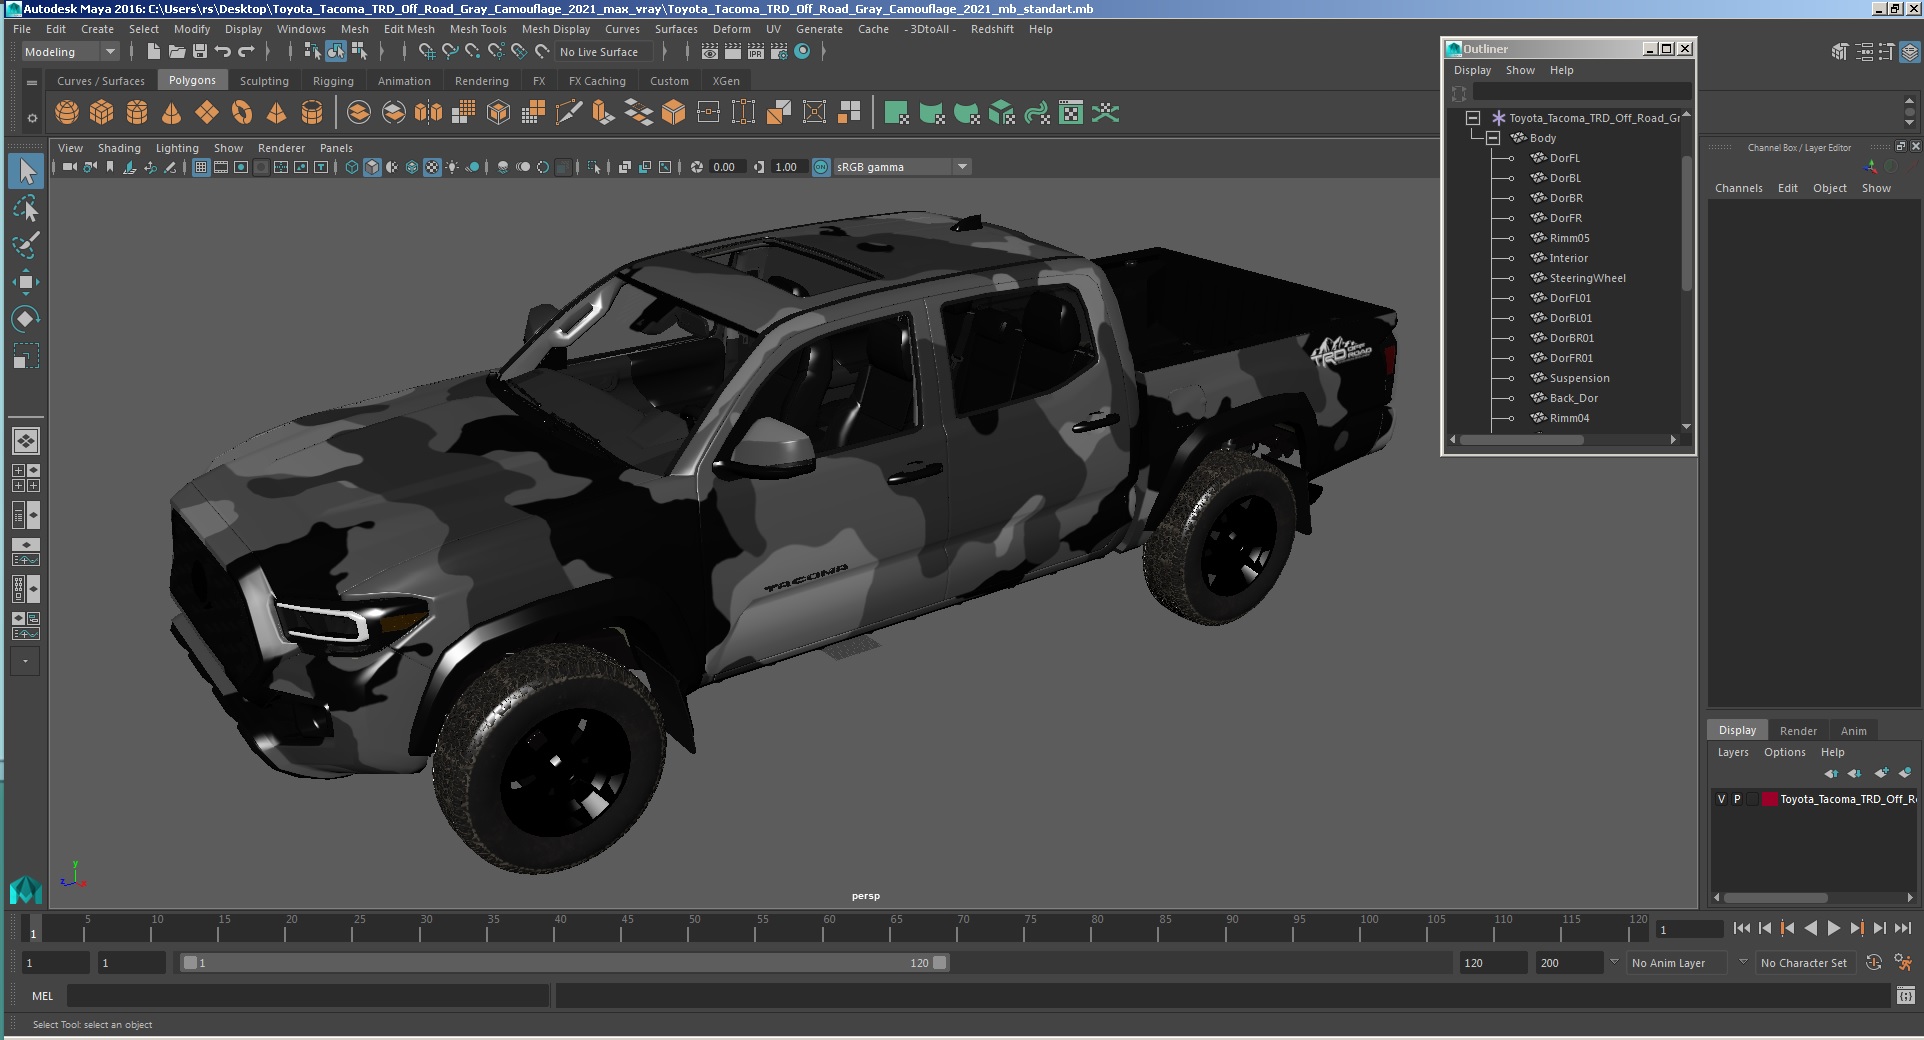
Task: Toggle layer visibility V box
Action: point(1721,799)
